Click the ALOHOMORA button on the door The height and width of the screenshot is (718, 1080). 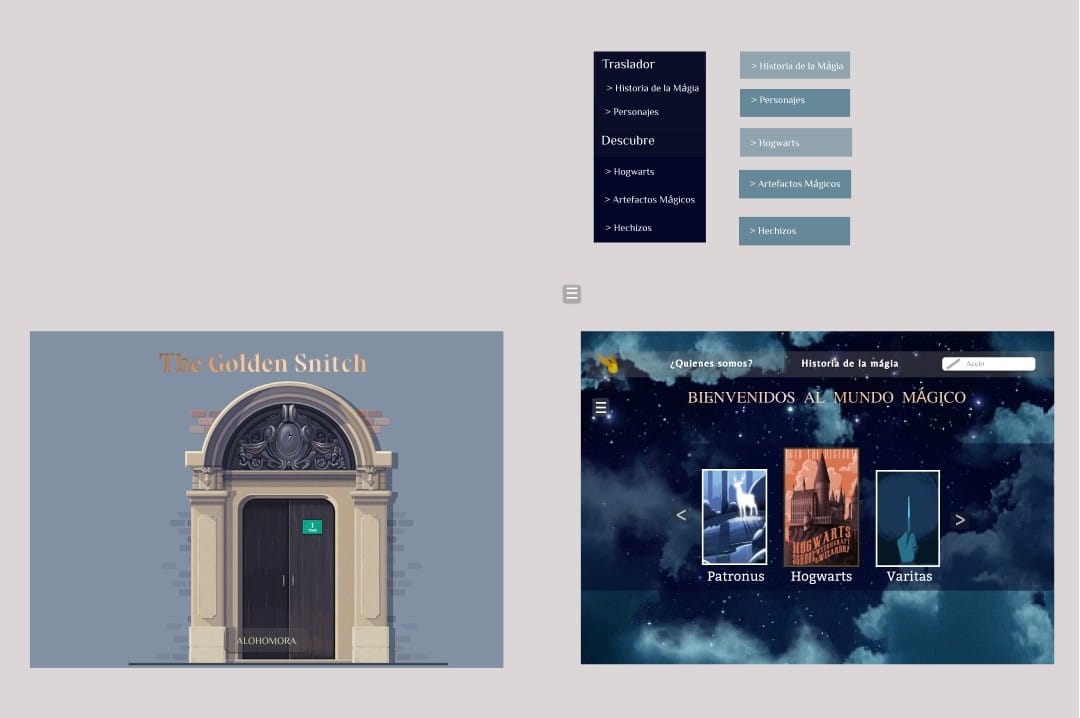point(267,641)
